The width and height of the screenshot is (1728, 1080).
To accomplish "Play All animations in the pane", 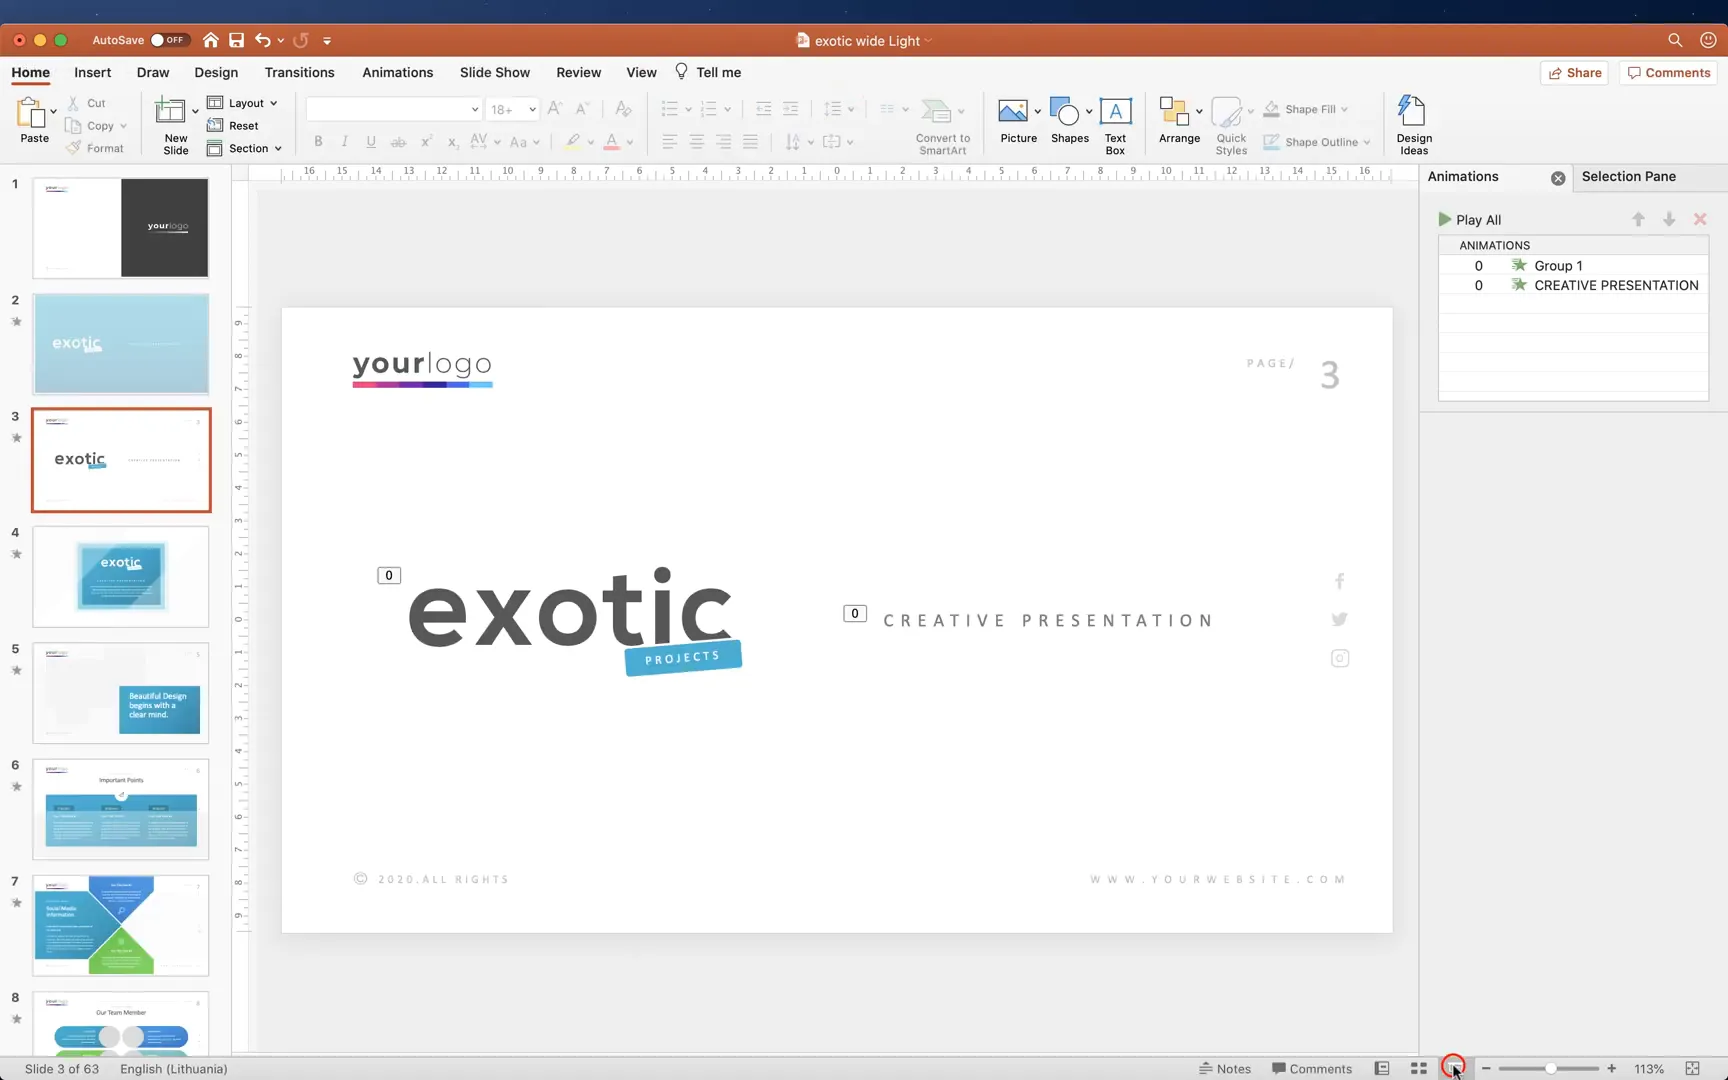I will pyautogui.click(x=1470, y=219).
